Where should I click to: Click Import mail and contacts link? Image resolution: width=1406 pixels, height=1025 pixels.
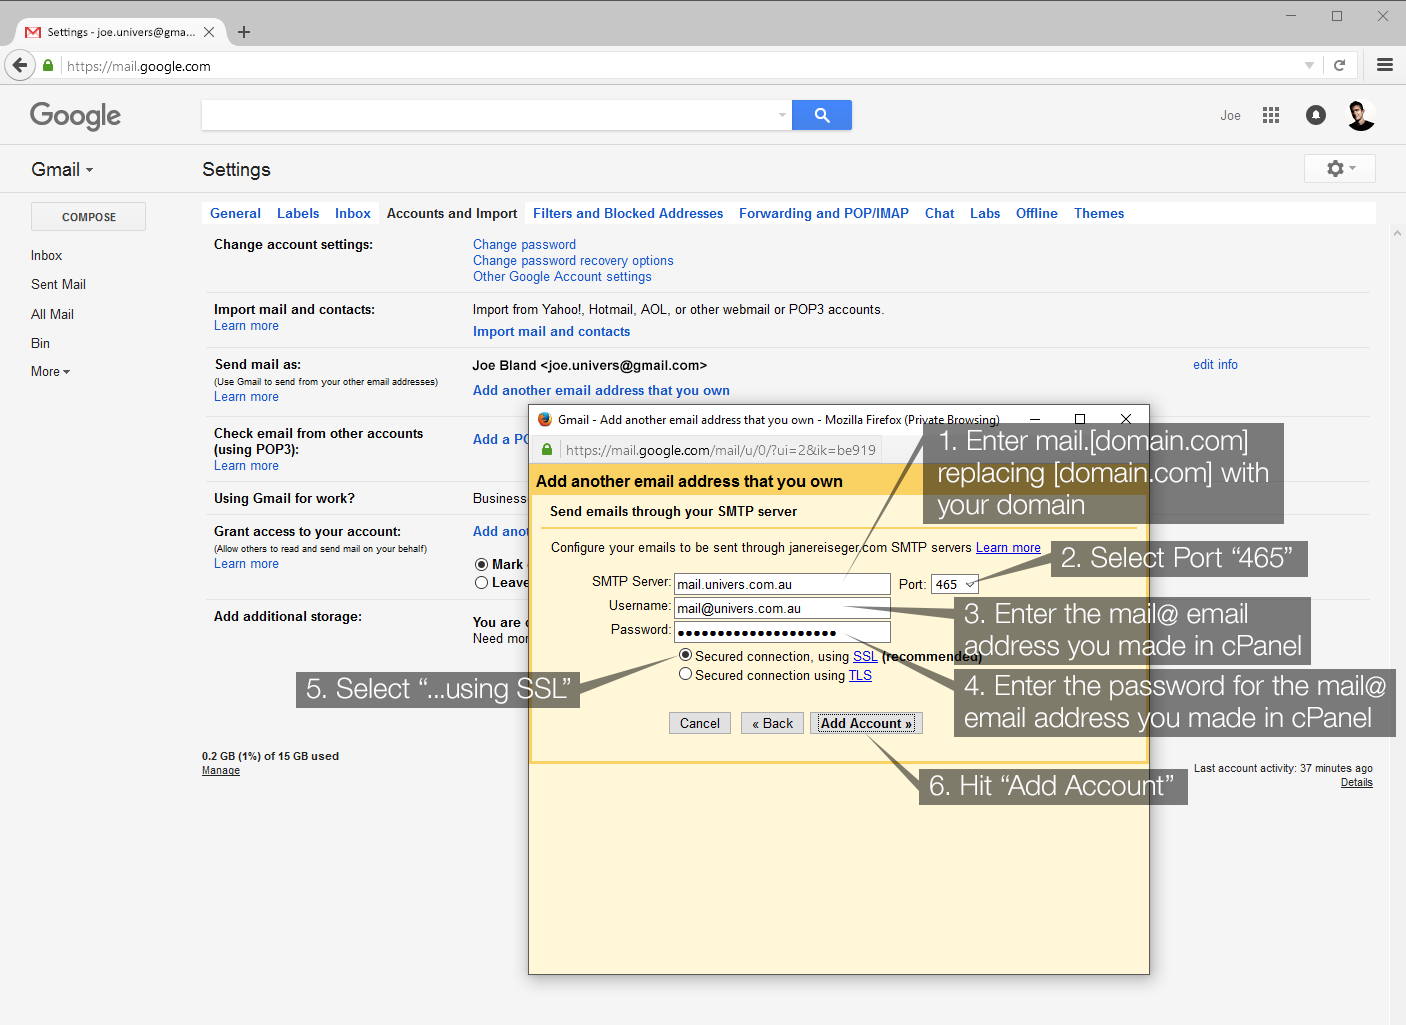click(x=551, y=331)
